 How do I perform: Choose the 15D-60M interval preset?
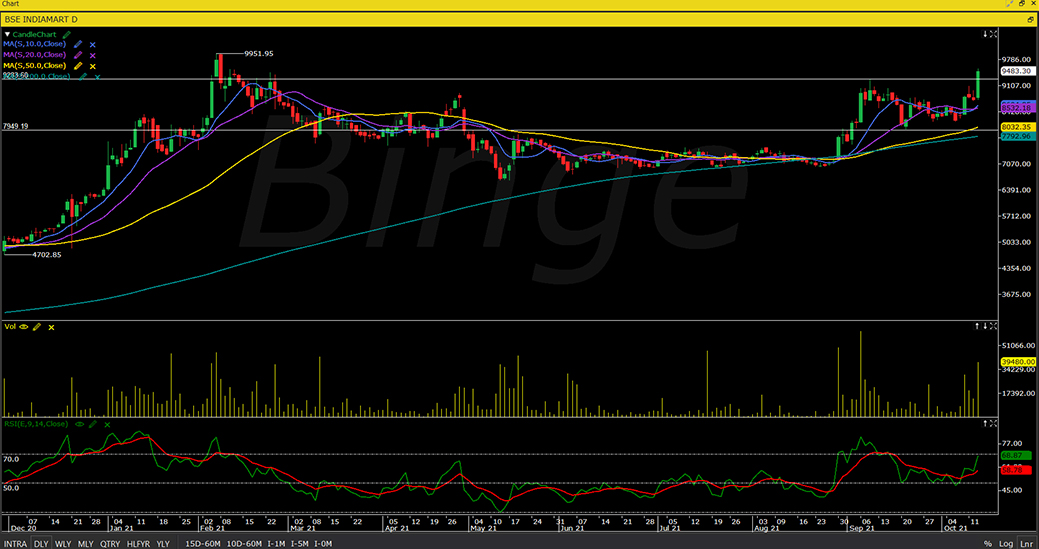pyautogui.click(x=202, y=543)
